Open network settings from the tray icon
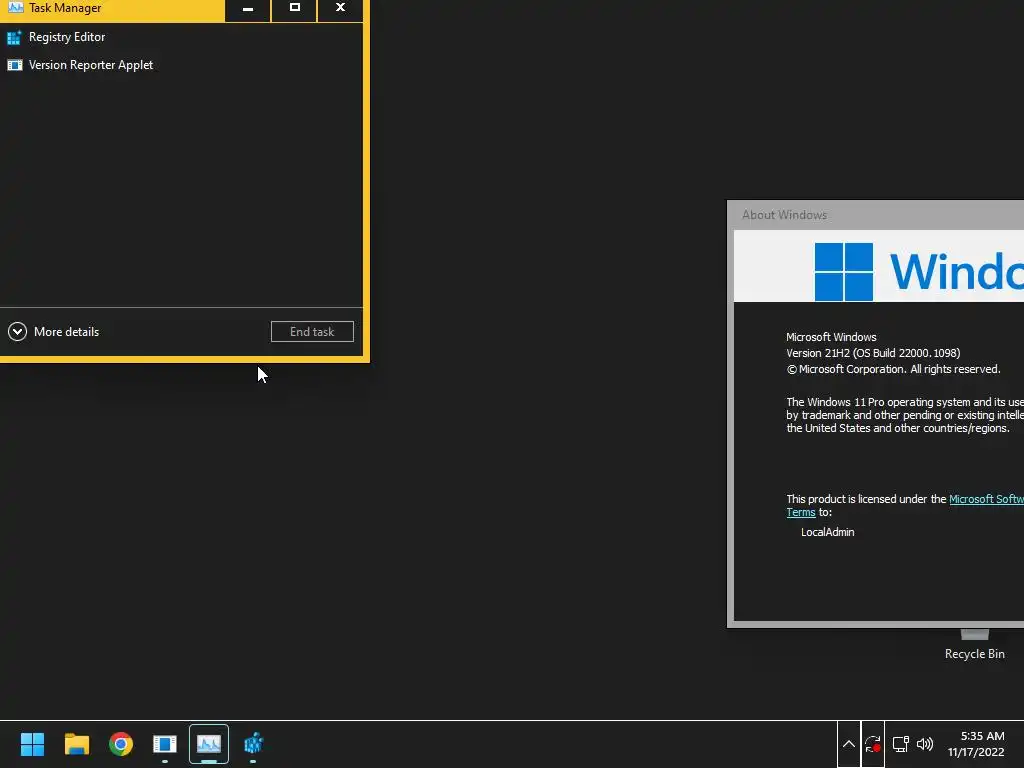1024x768 pixels. (901, 744)
